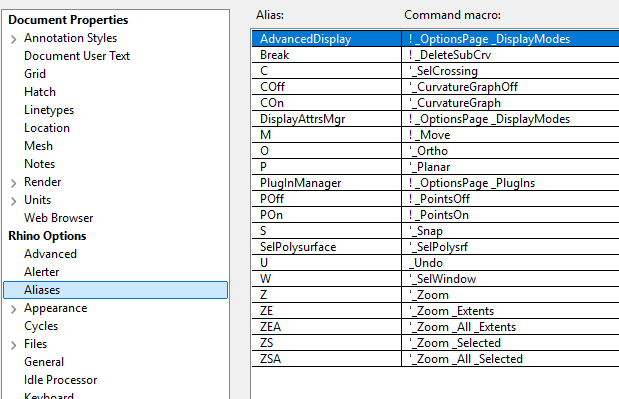Select alias P cell

(x=326, y=167)
